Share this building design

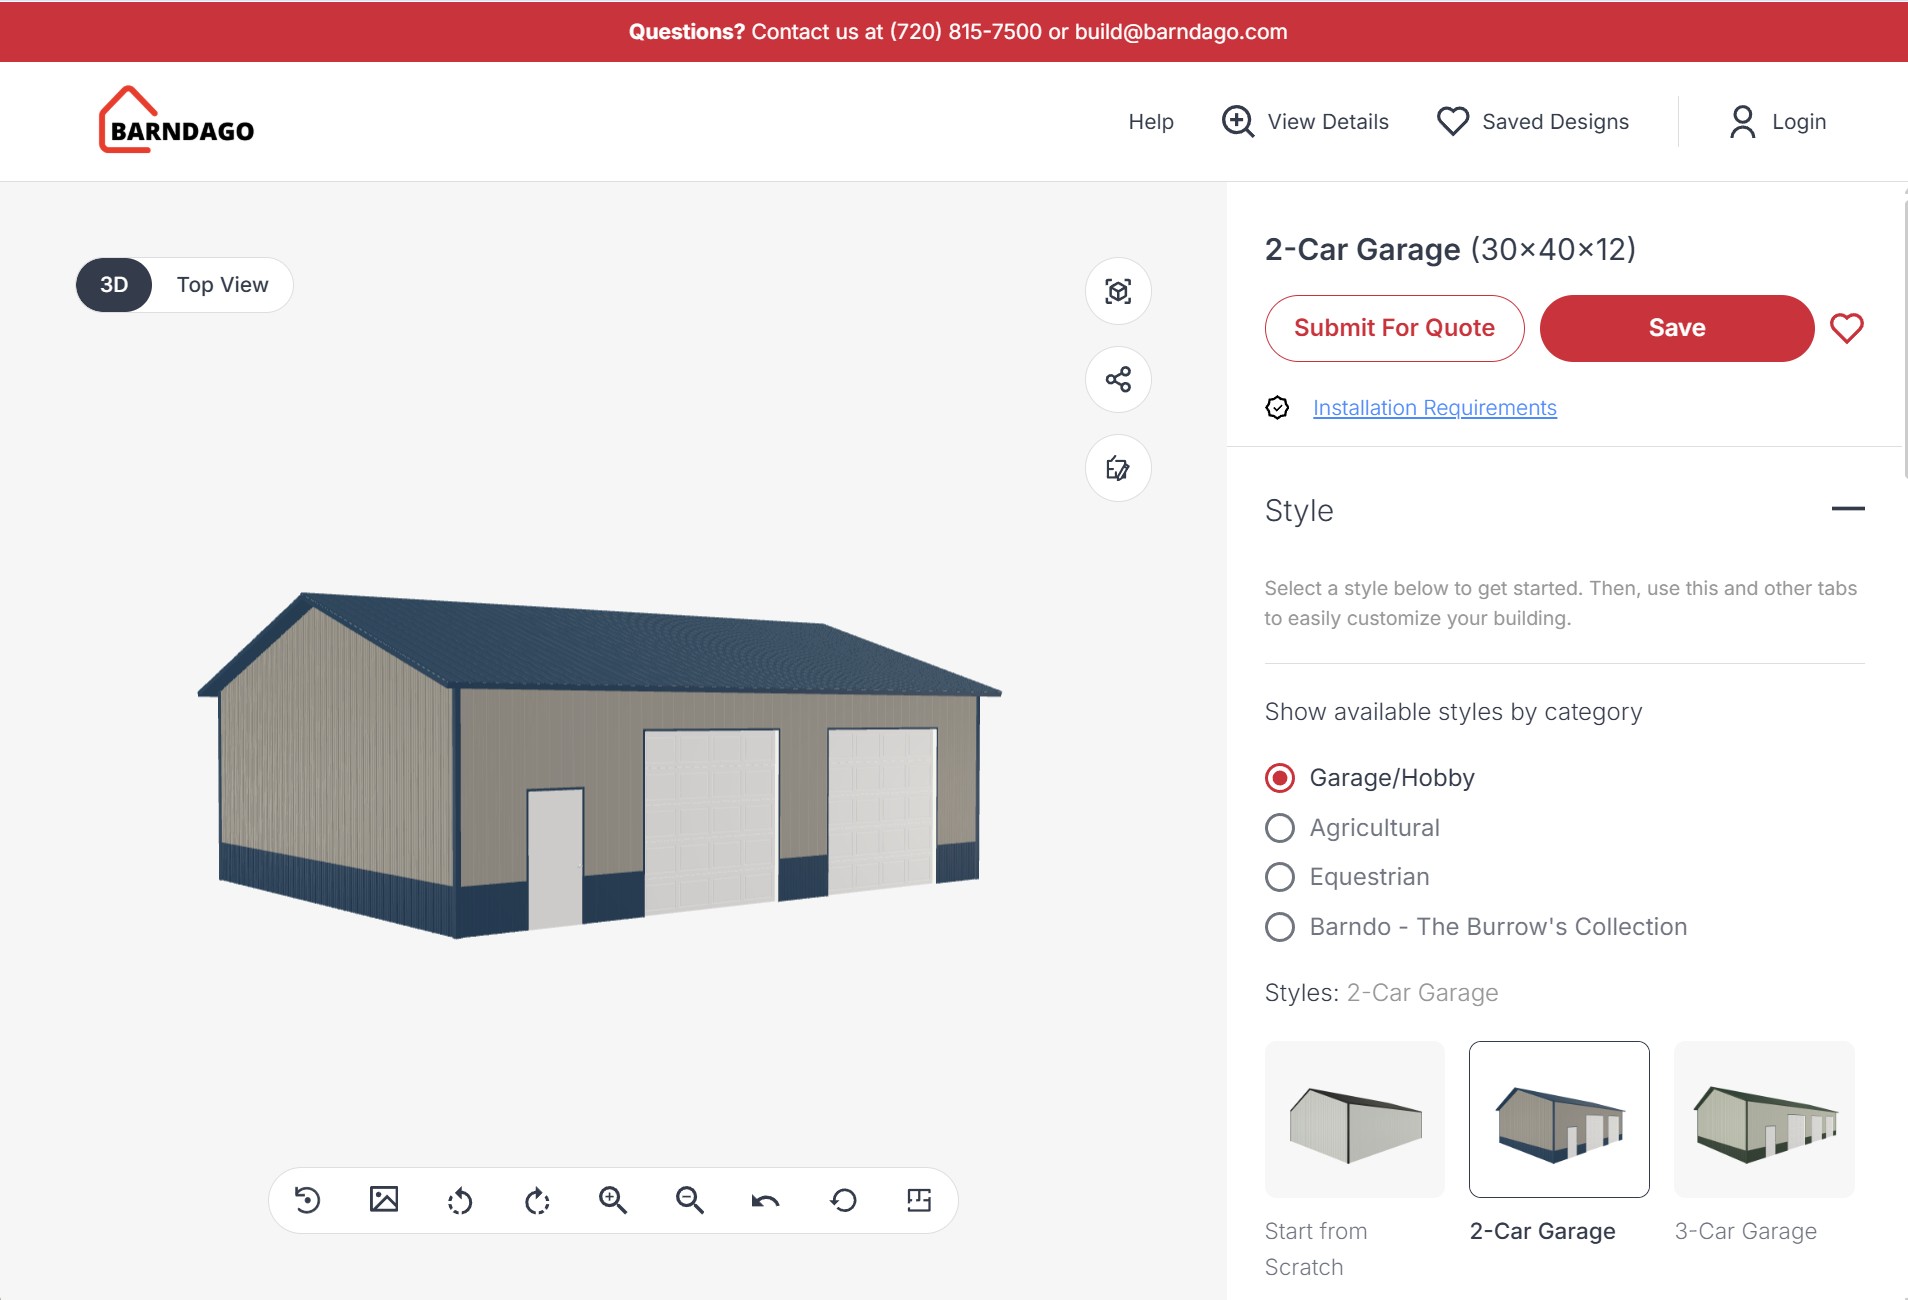1118,379
